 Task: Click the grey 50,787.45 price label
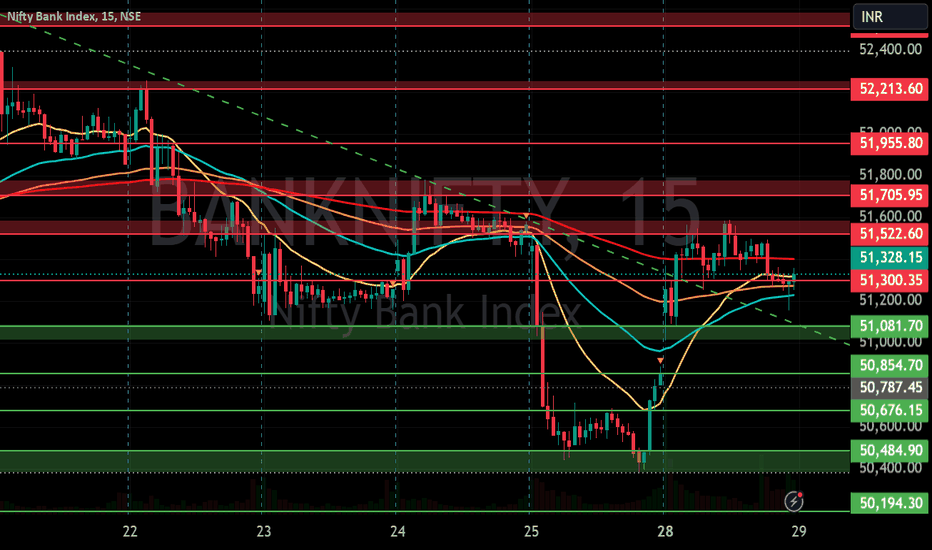click(x=889, y=388)
